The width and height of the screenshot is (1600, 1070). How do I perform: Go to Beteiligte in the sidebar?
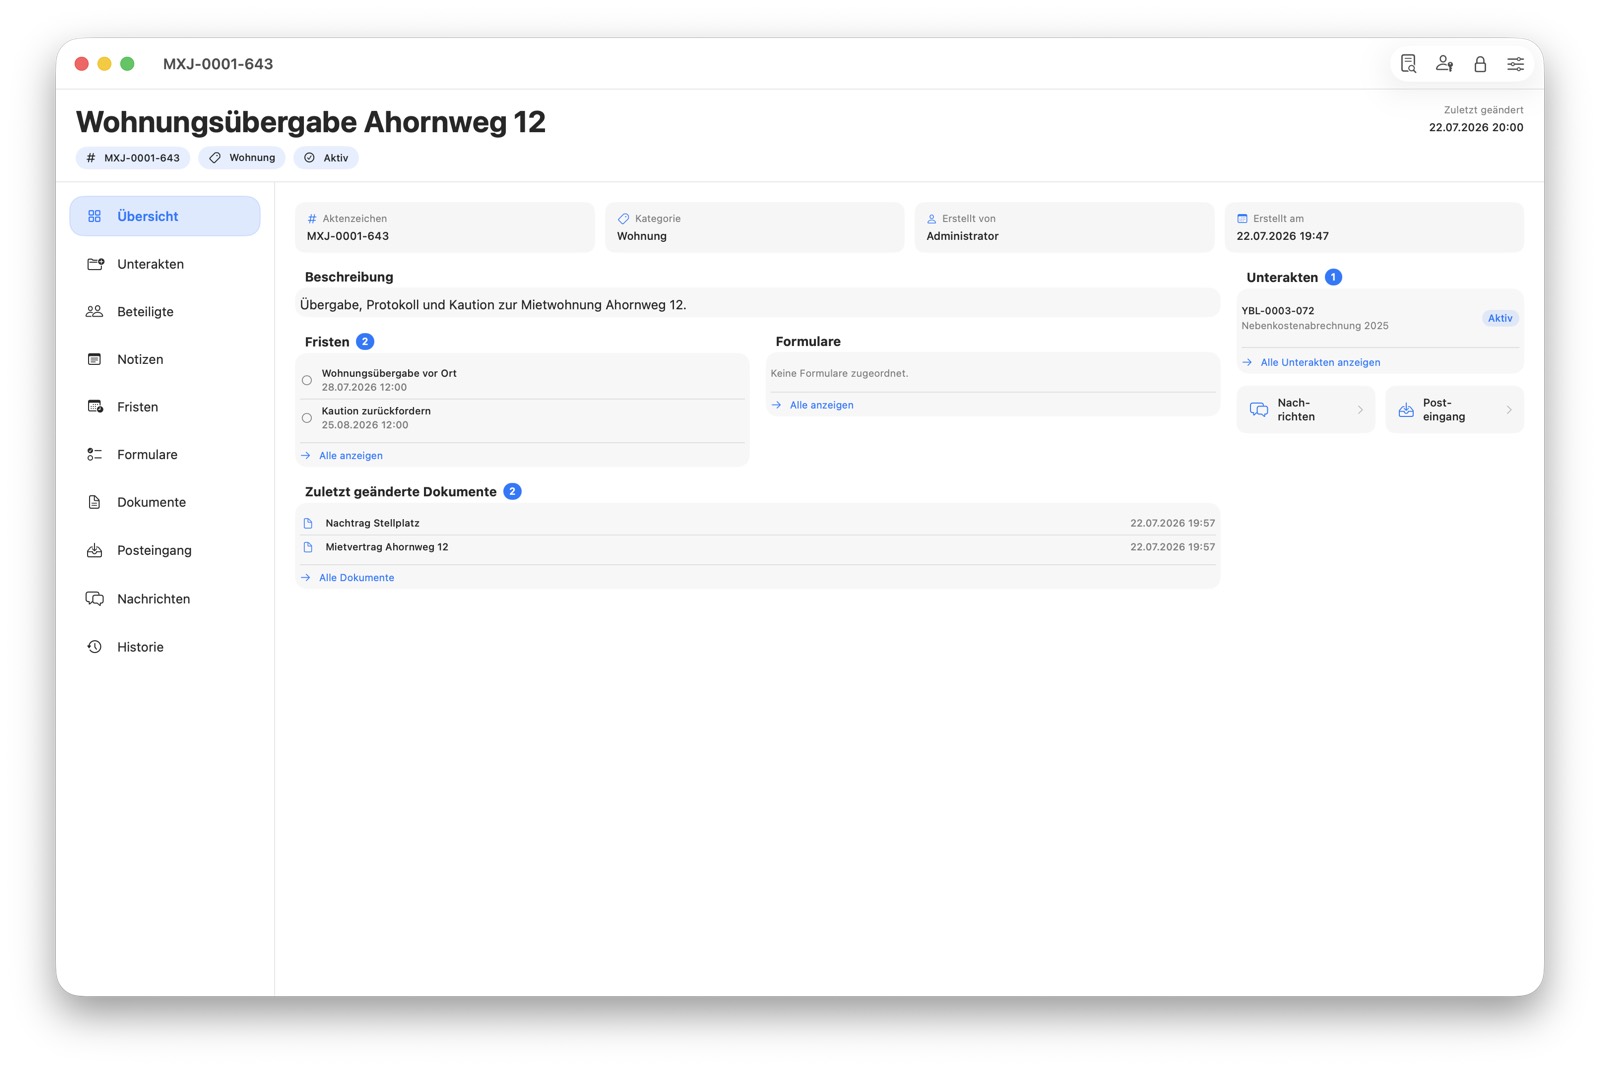coord(165,312)
